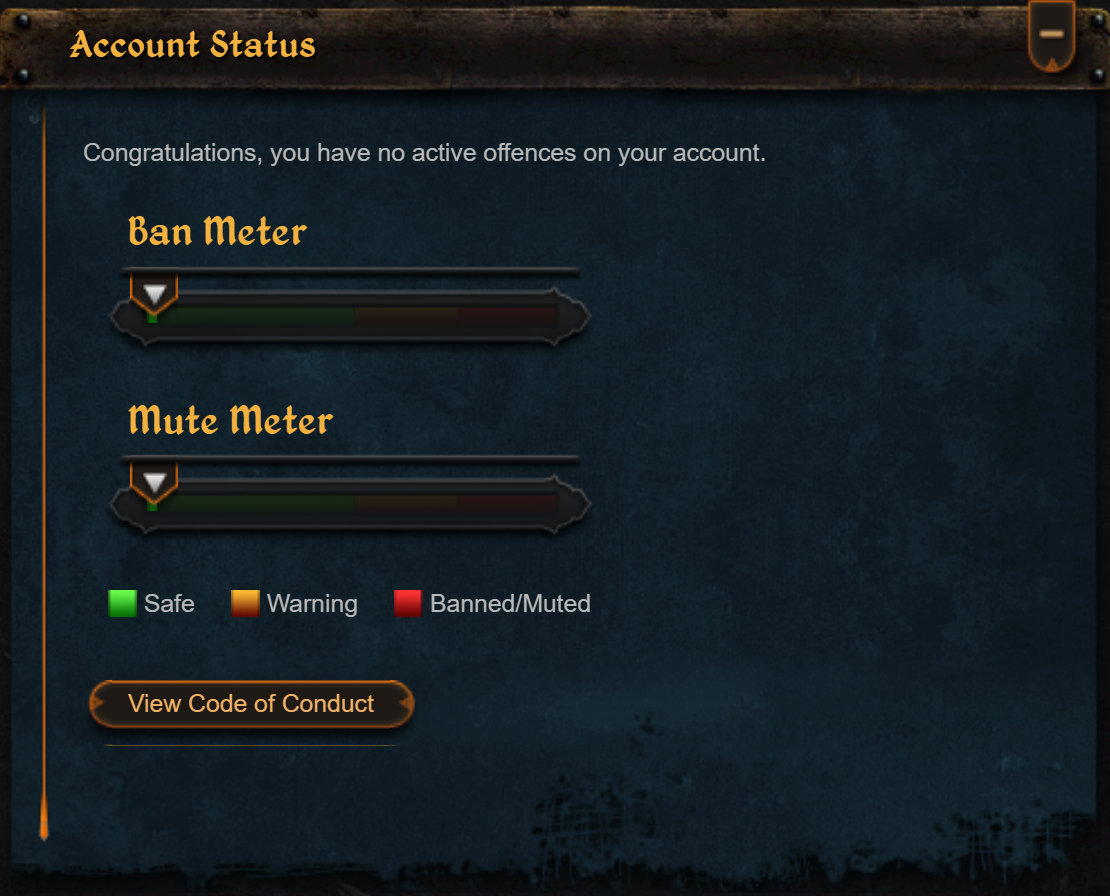This screenshot has width=1110, height=896.
Task: Click the orange Warning legend swatch
Action: [245, 604]
